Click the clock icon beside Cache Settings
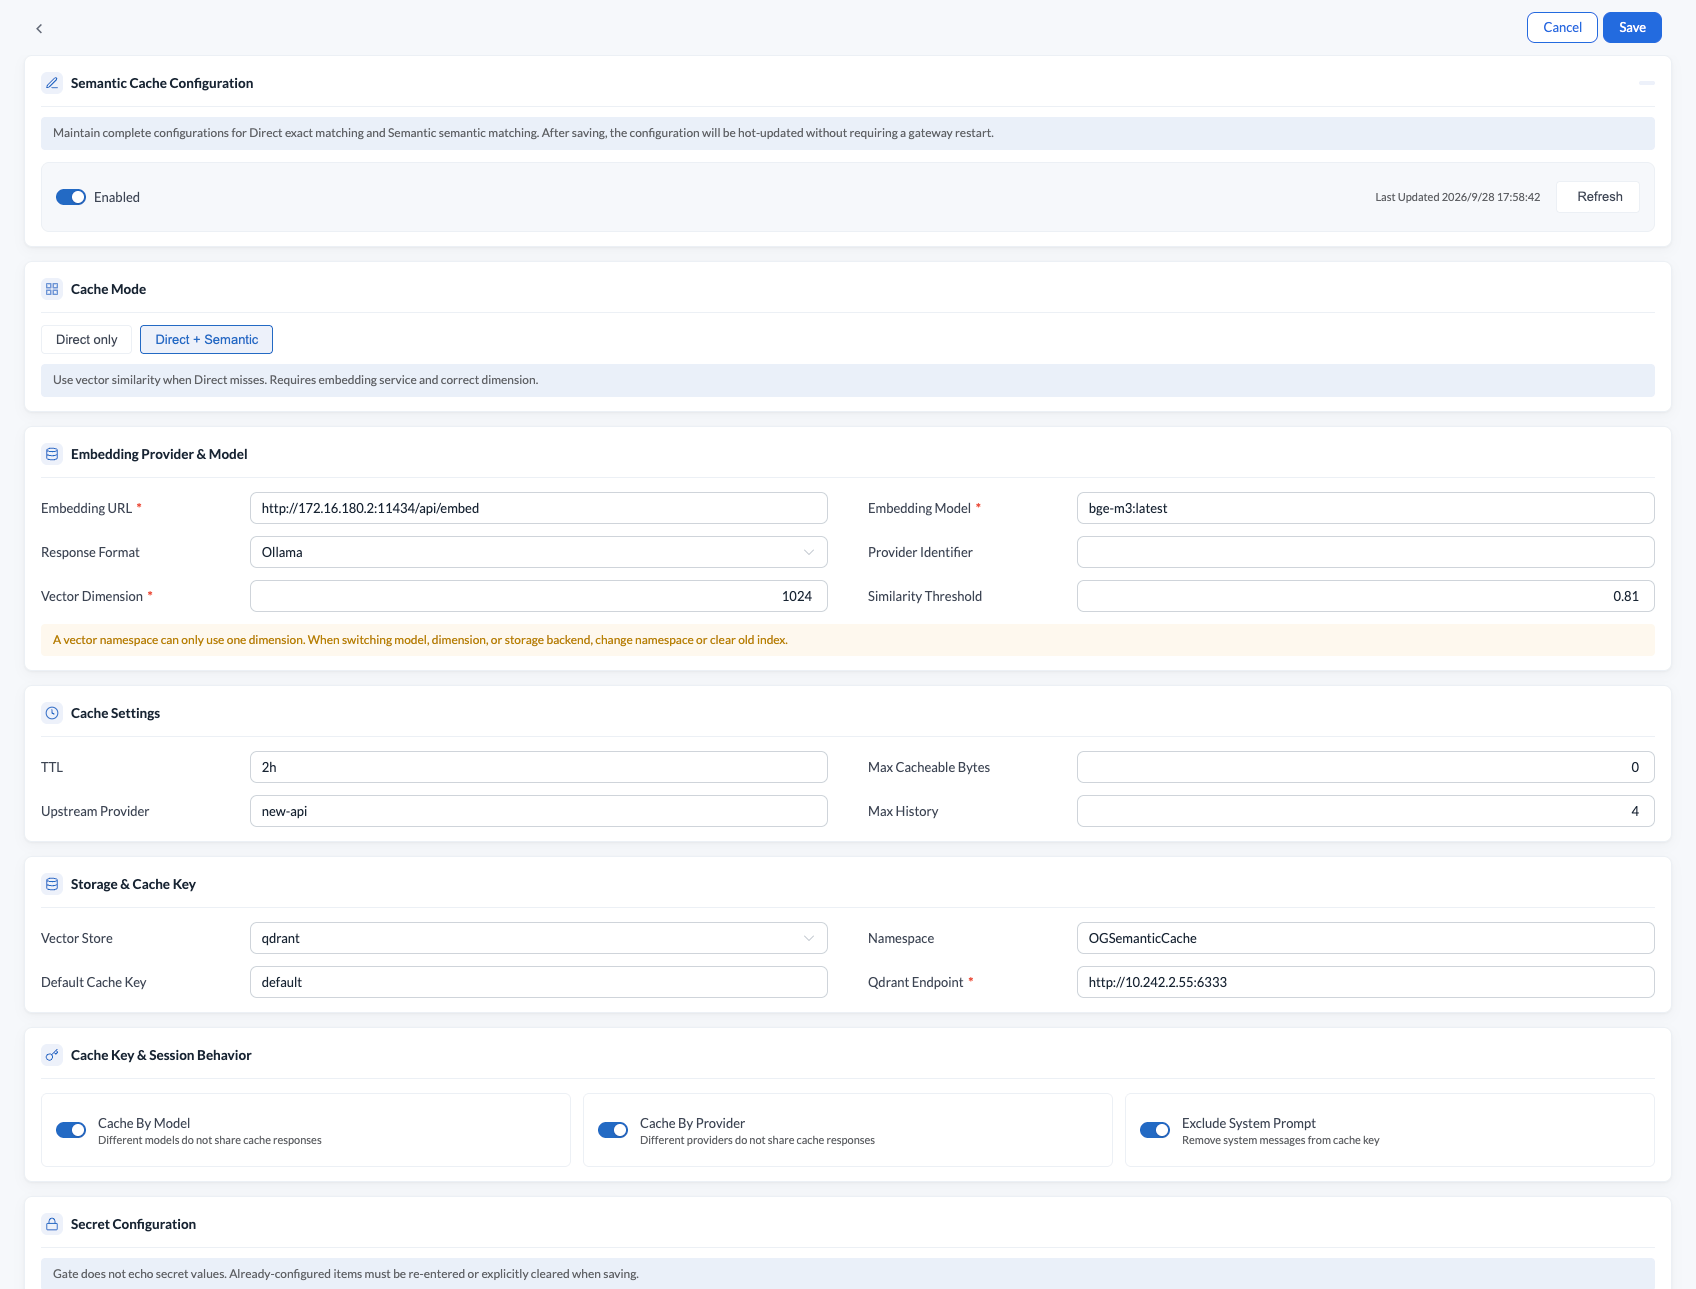The height and width of the screenshot is (1289, 1696). (x=52, y=713)
